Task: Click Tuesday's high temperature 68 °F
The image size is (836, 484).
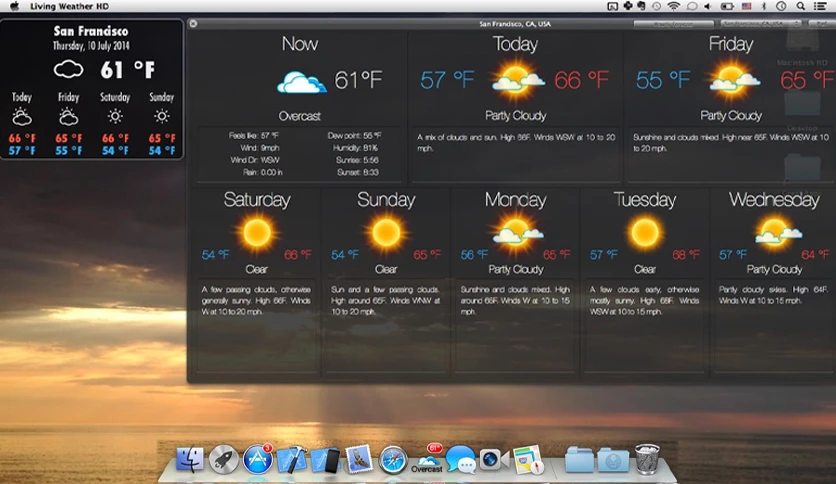Action: tap(686, 255)
